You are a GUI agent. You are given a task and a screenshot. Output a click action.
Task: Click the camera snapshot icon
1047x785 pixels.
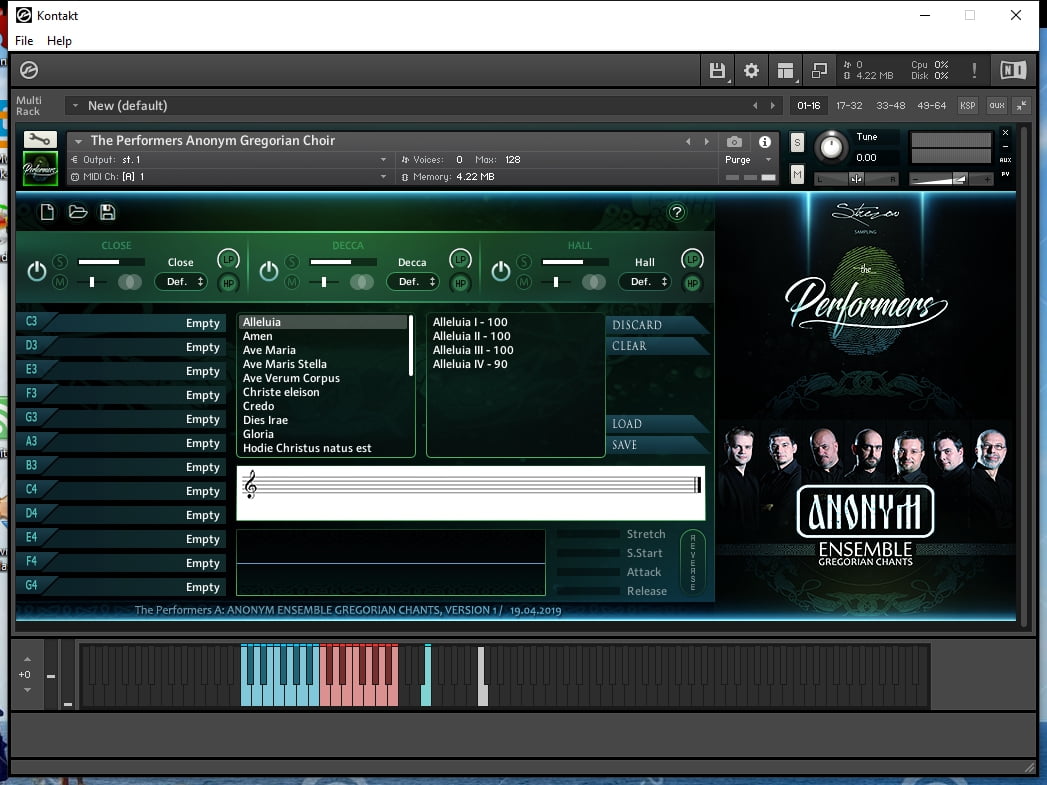pos(734,142)
